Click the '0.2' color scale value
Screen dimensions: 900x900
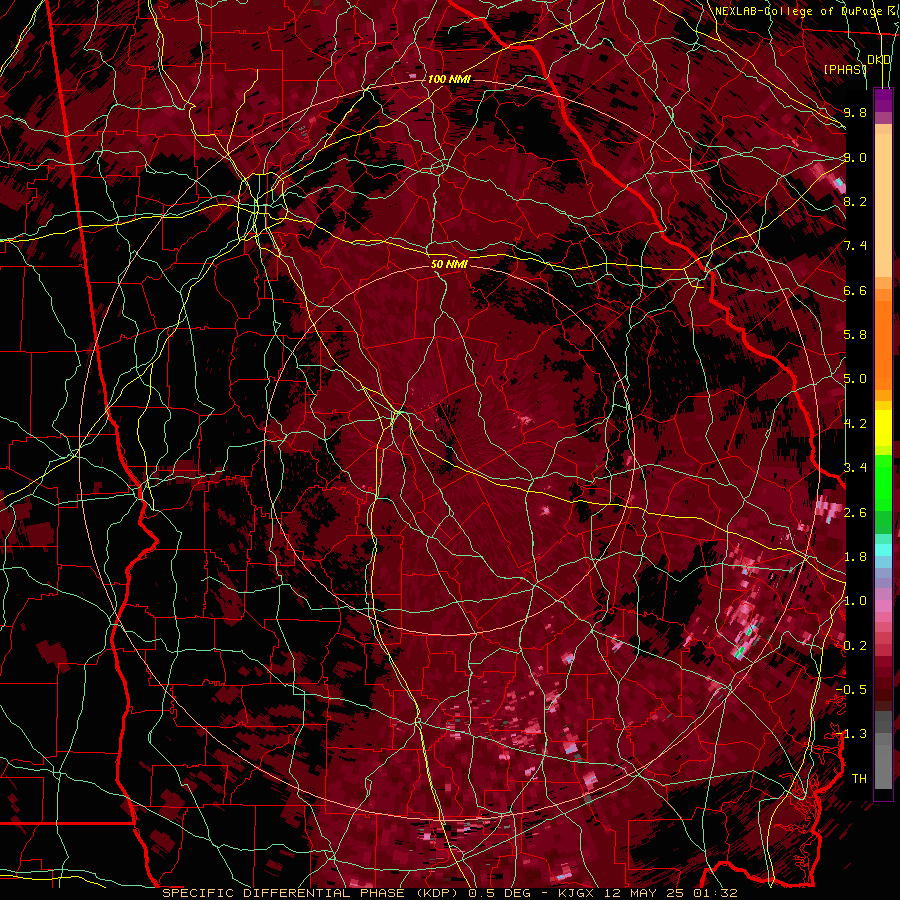point(855,646)
